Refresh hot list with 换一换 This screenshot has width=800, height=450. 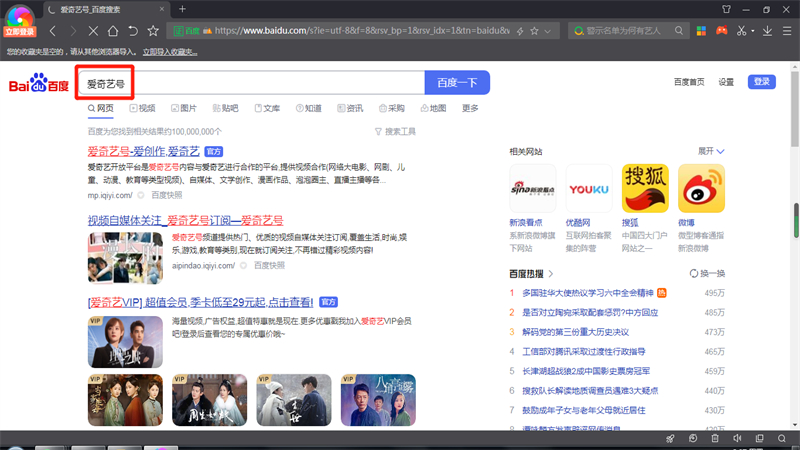pos(707,273)
